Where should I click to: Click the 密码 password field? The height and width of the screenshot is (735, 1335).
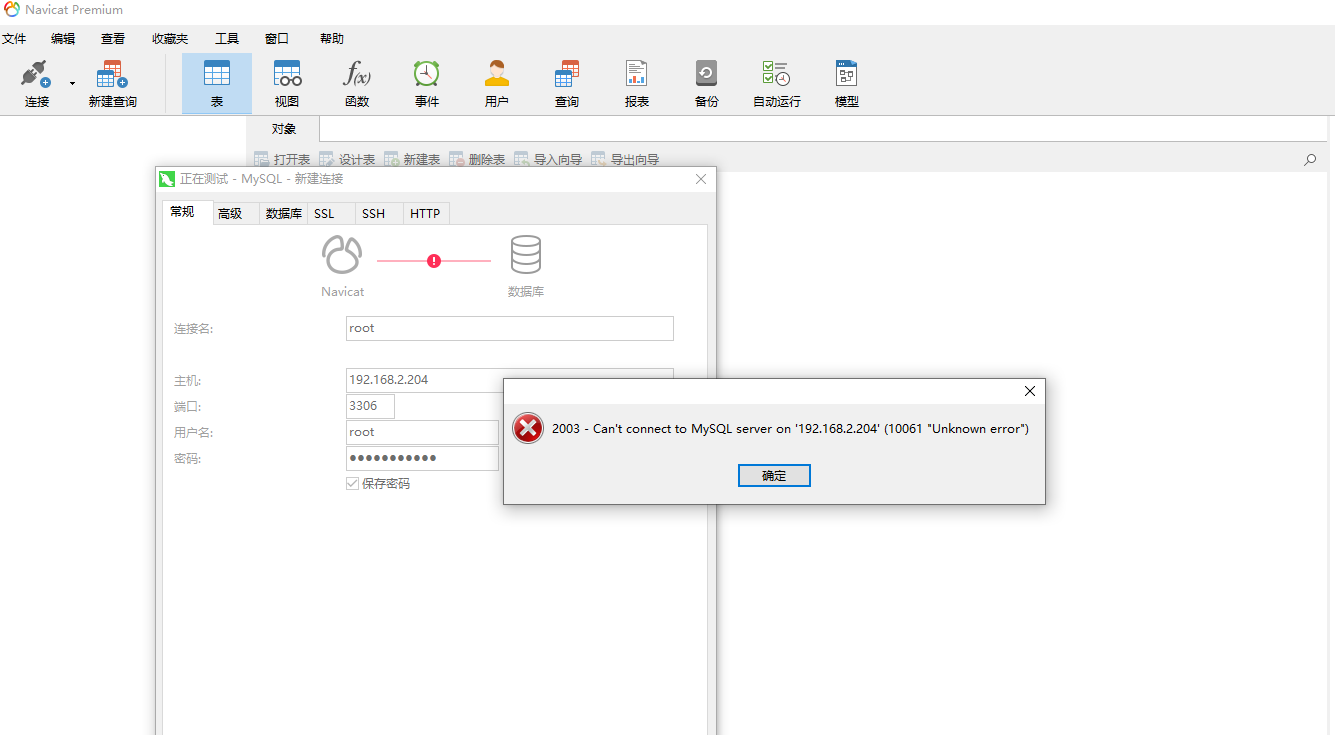tap(422, 458)
